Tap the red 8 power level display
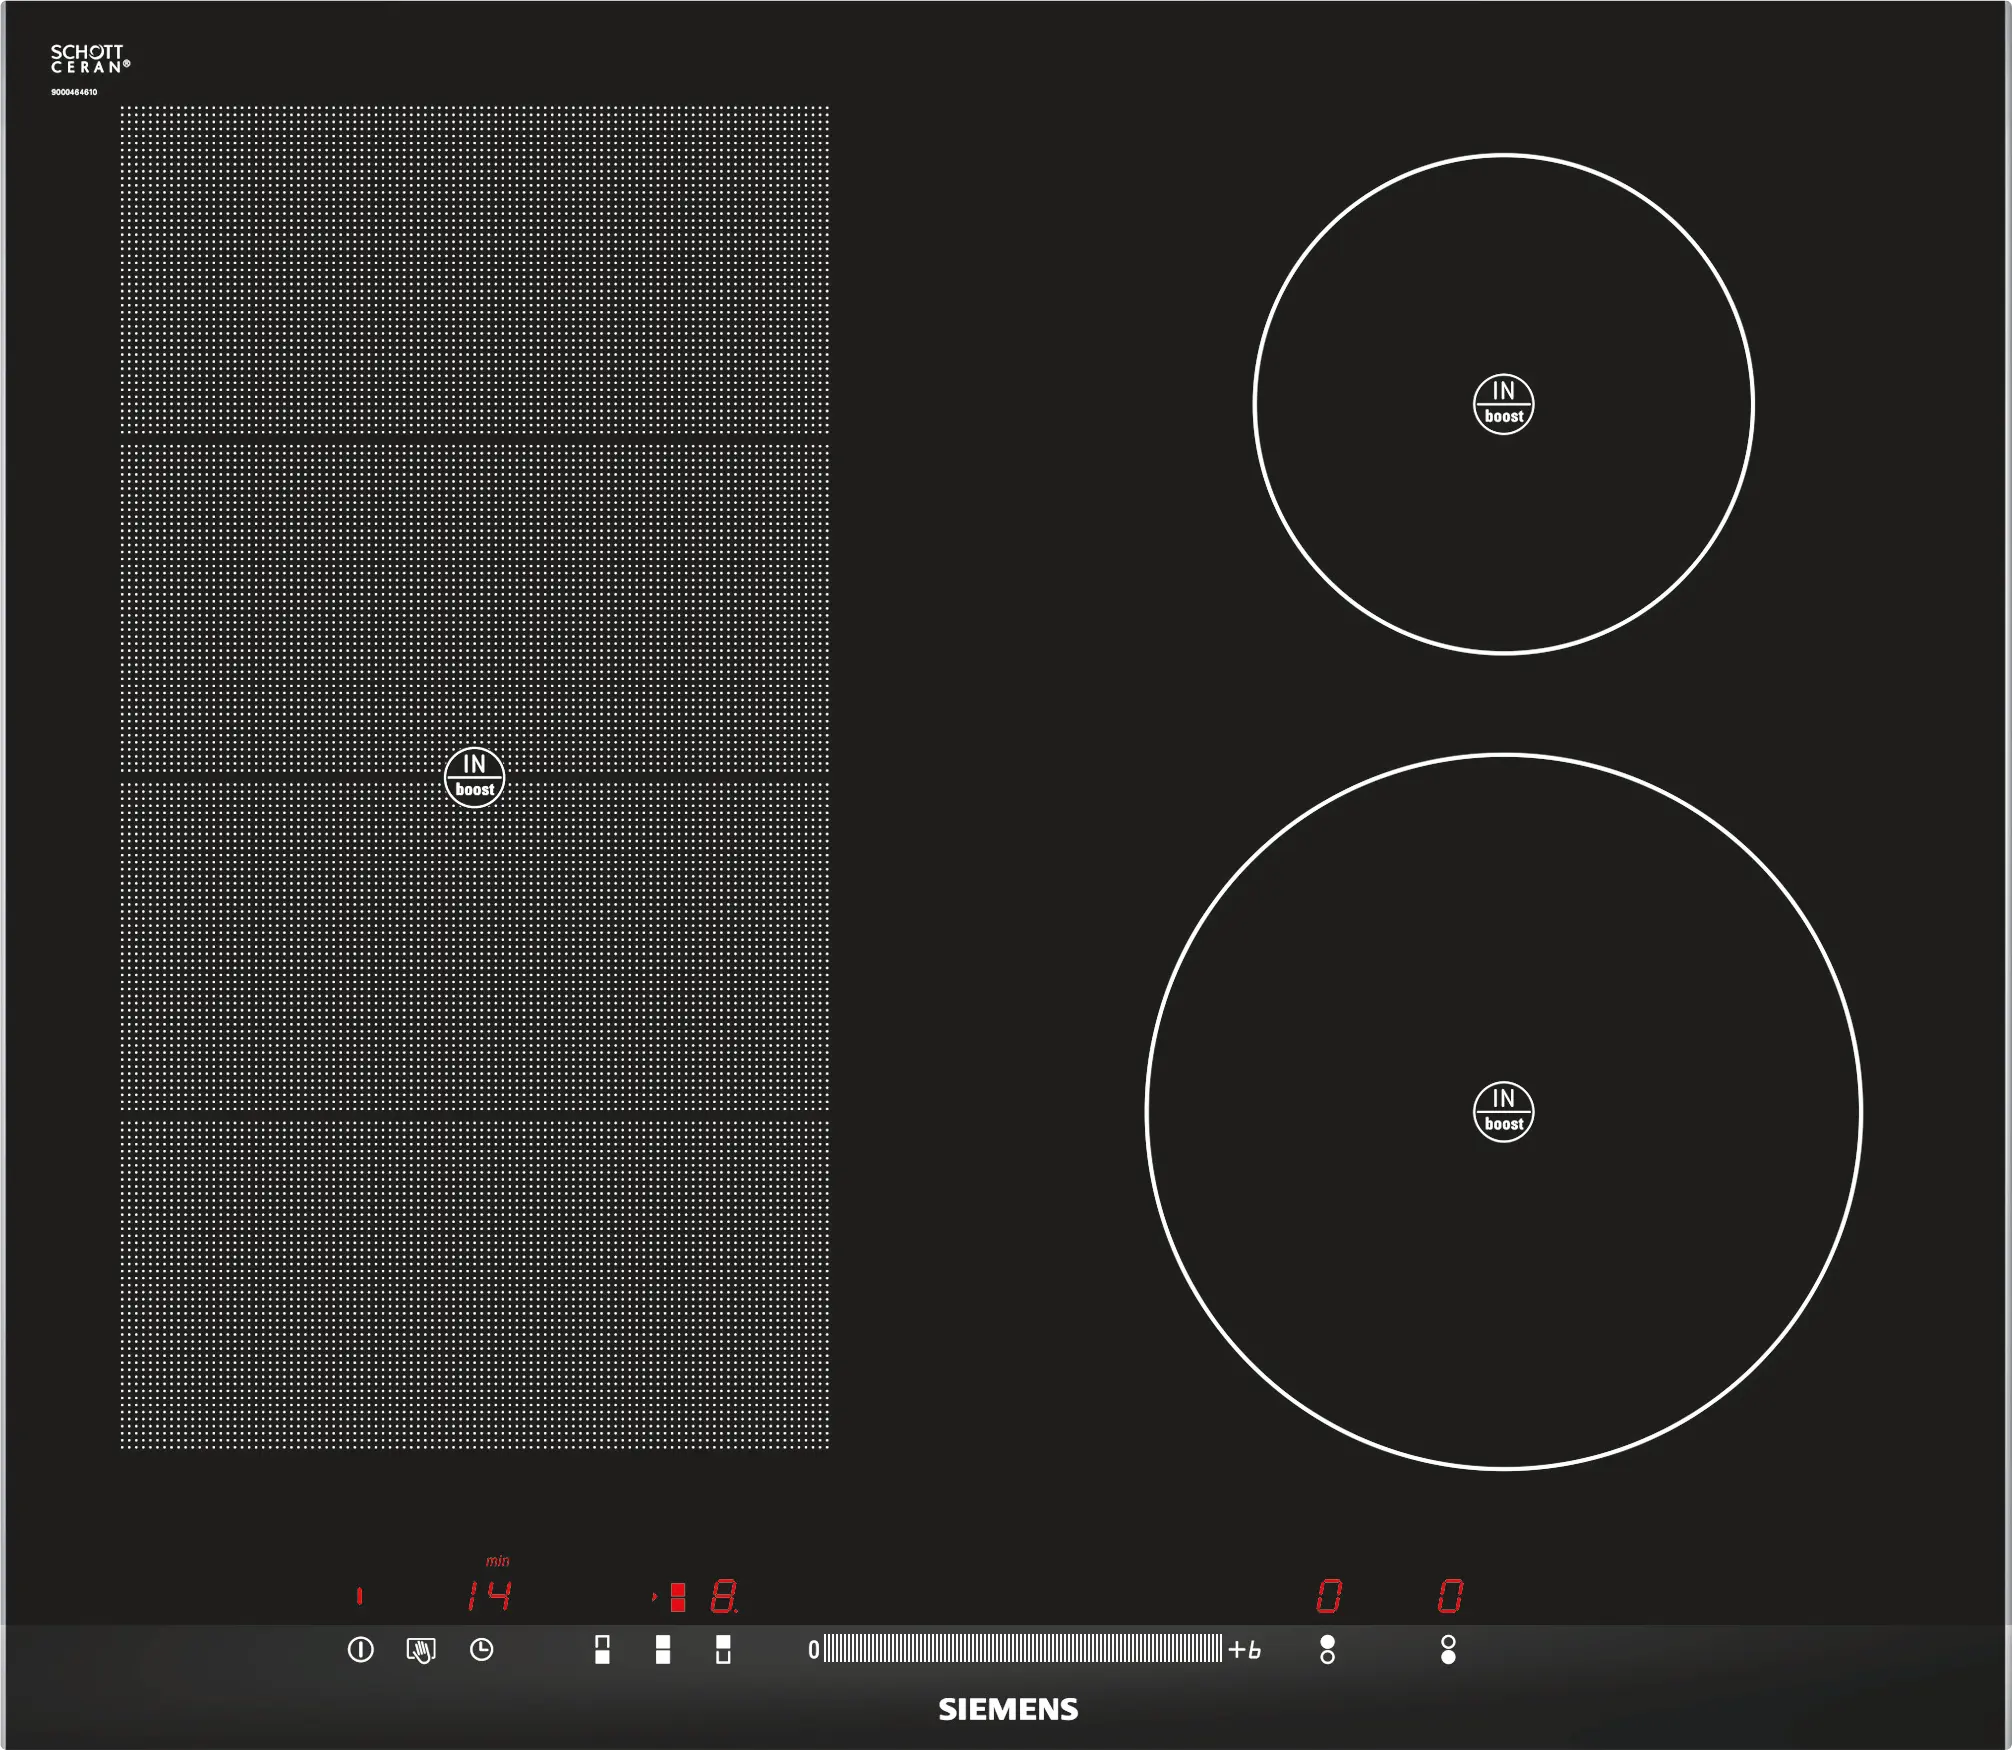The image size is (2012, 1750). 724,1596
